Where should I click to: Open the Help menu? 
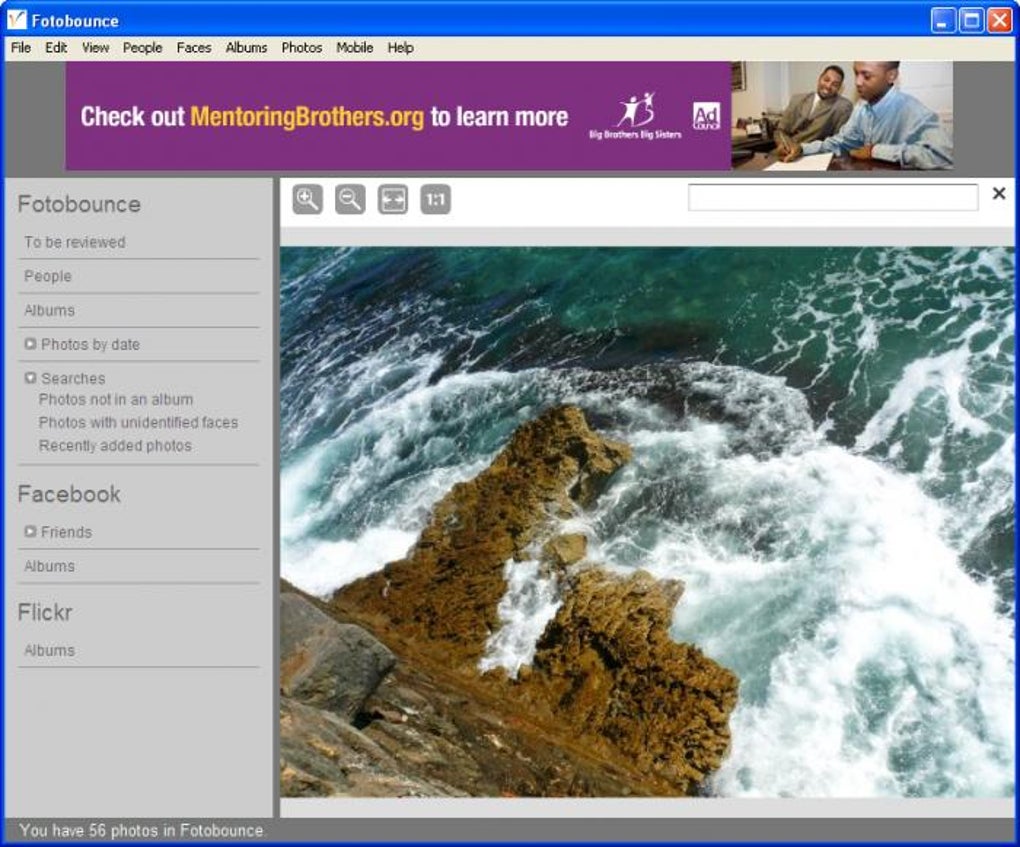(x=401, y=47)
